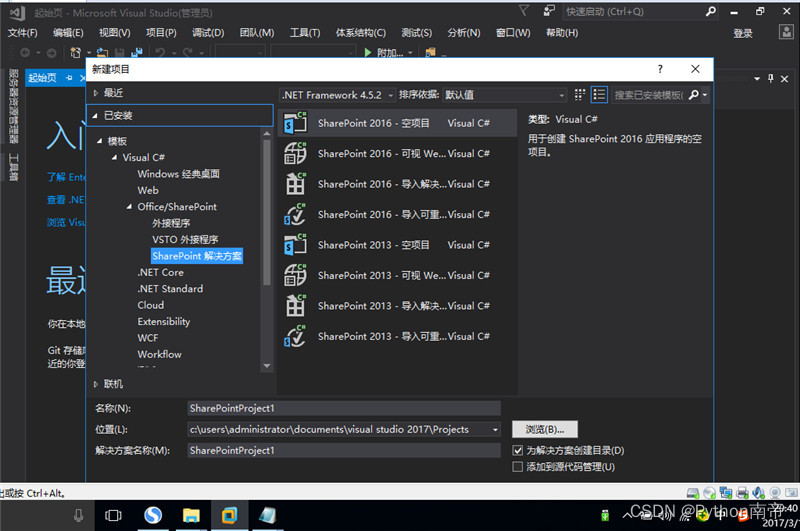Click the 解决方案名称 input field
This screenshot has height=531, width=800.
[x=344, y=450]
